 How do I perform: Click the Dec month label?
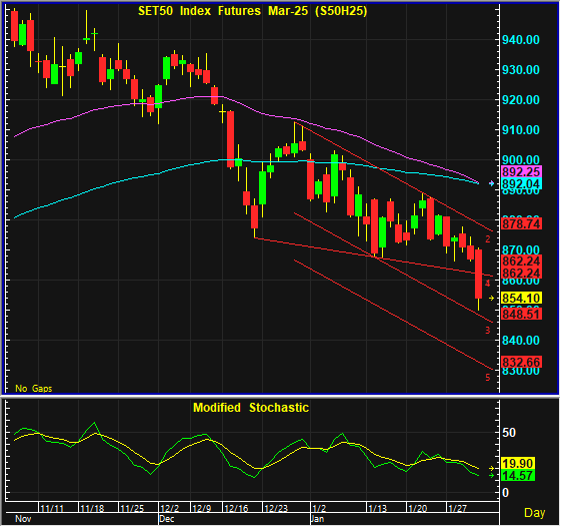coord(167,519)
